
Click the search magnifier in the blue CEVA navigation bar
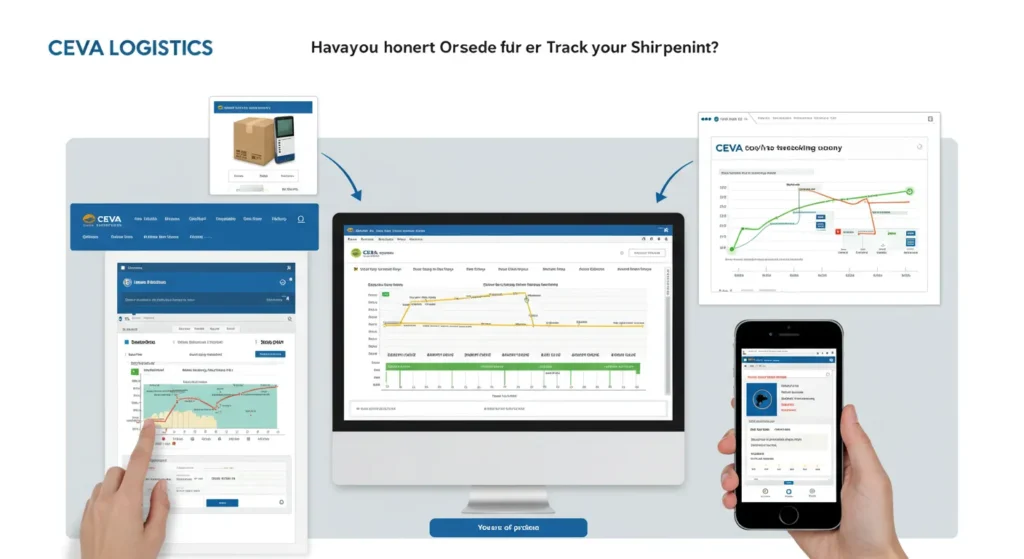tap(301, 219)
